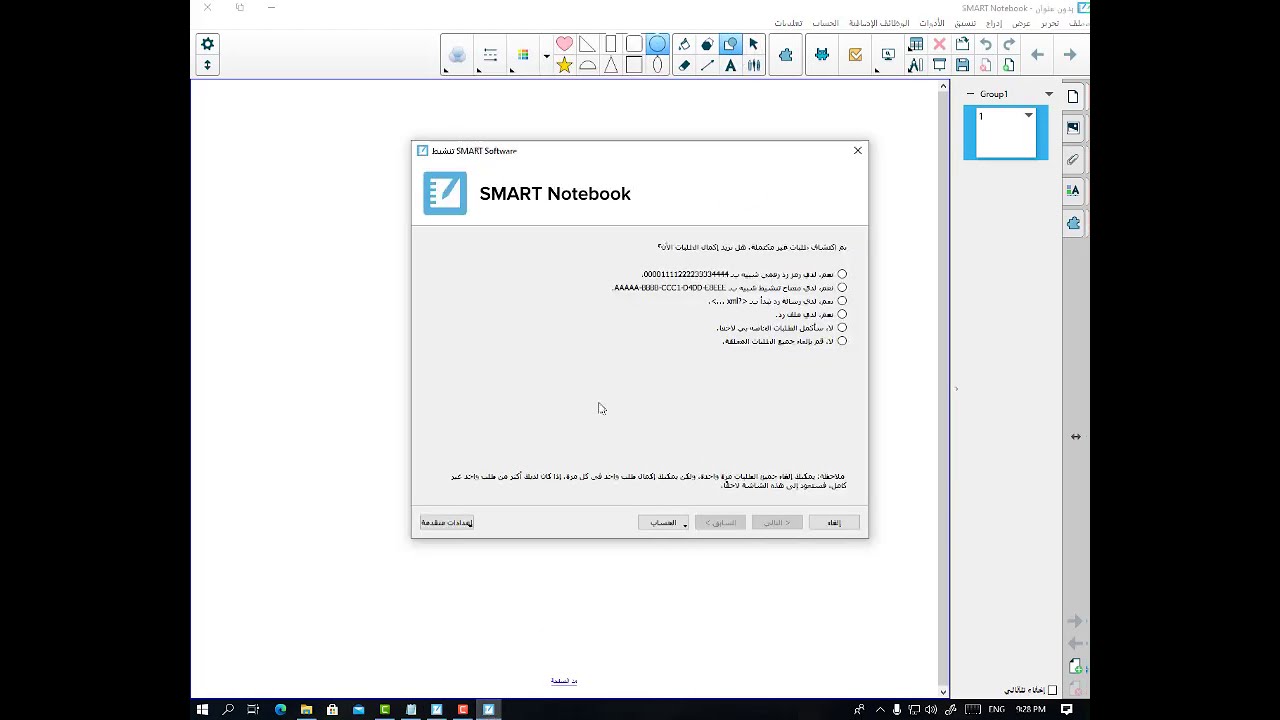Open the Properties sidebar tab
The image size is (1280, 720).
click(1073, 190)
